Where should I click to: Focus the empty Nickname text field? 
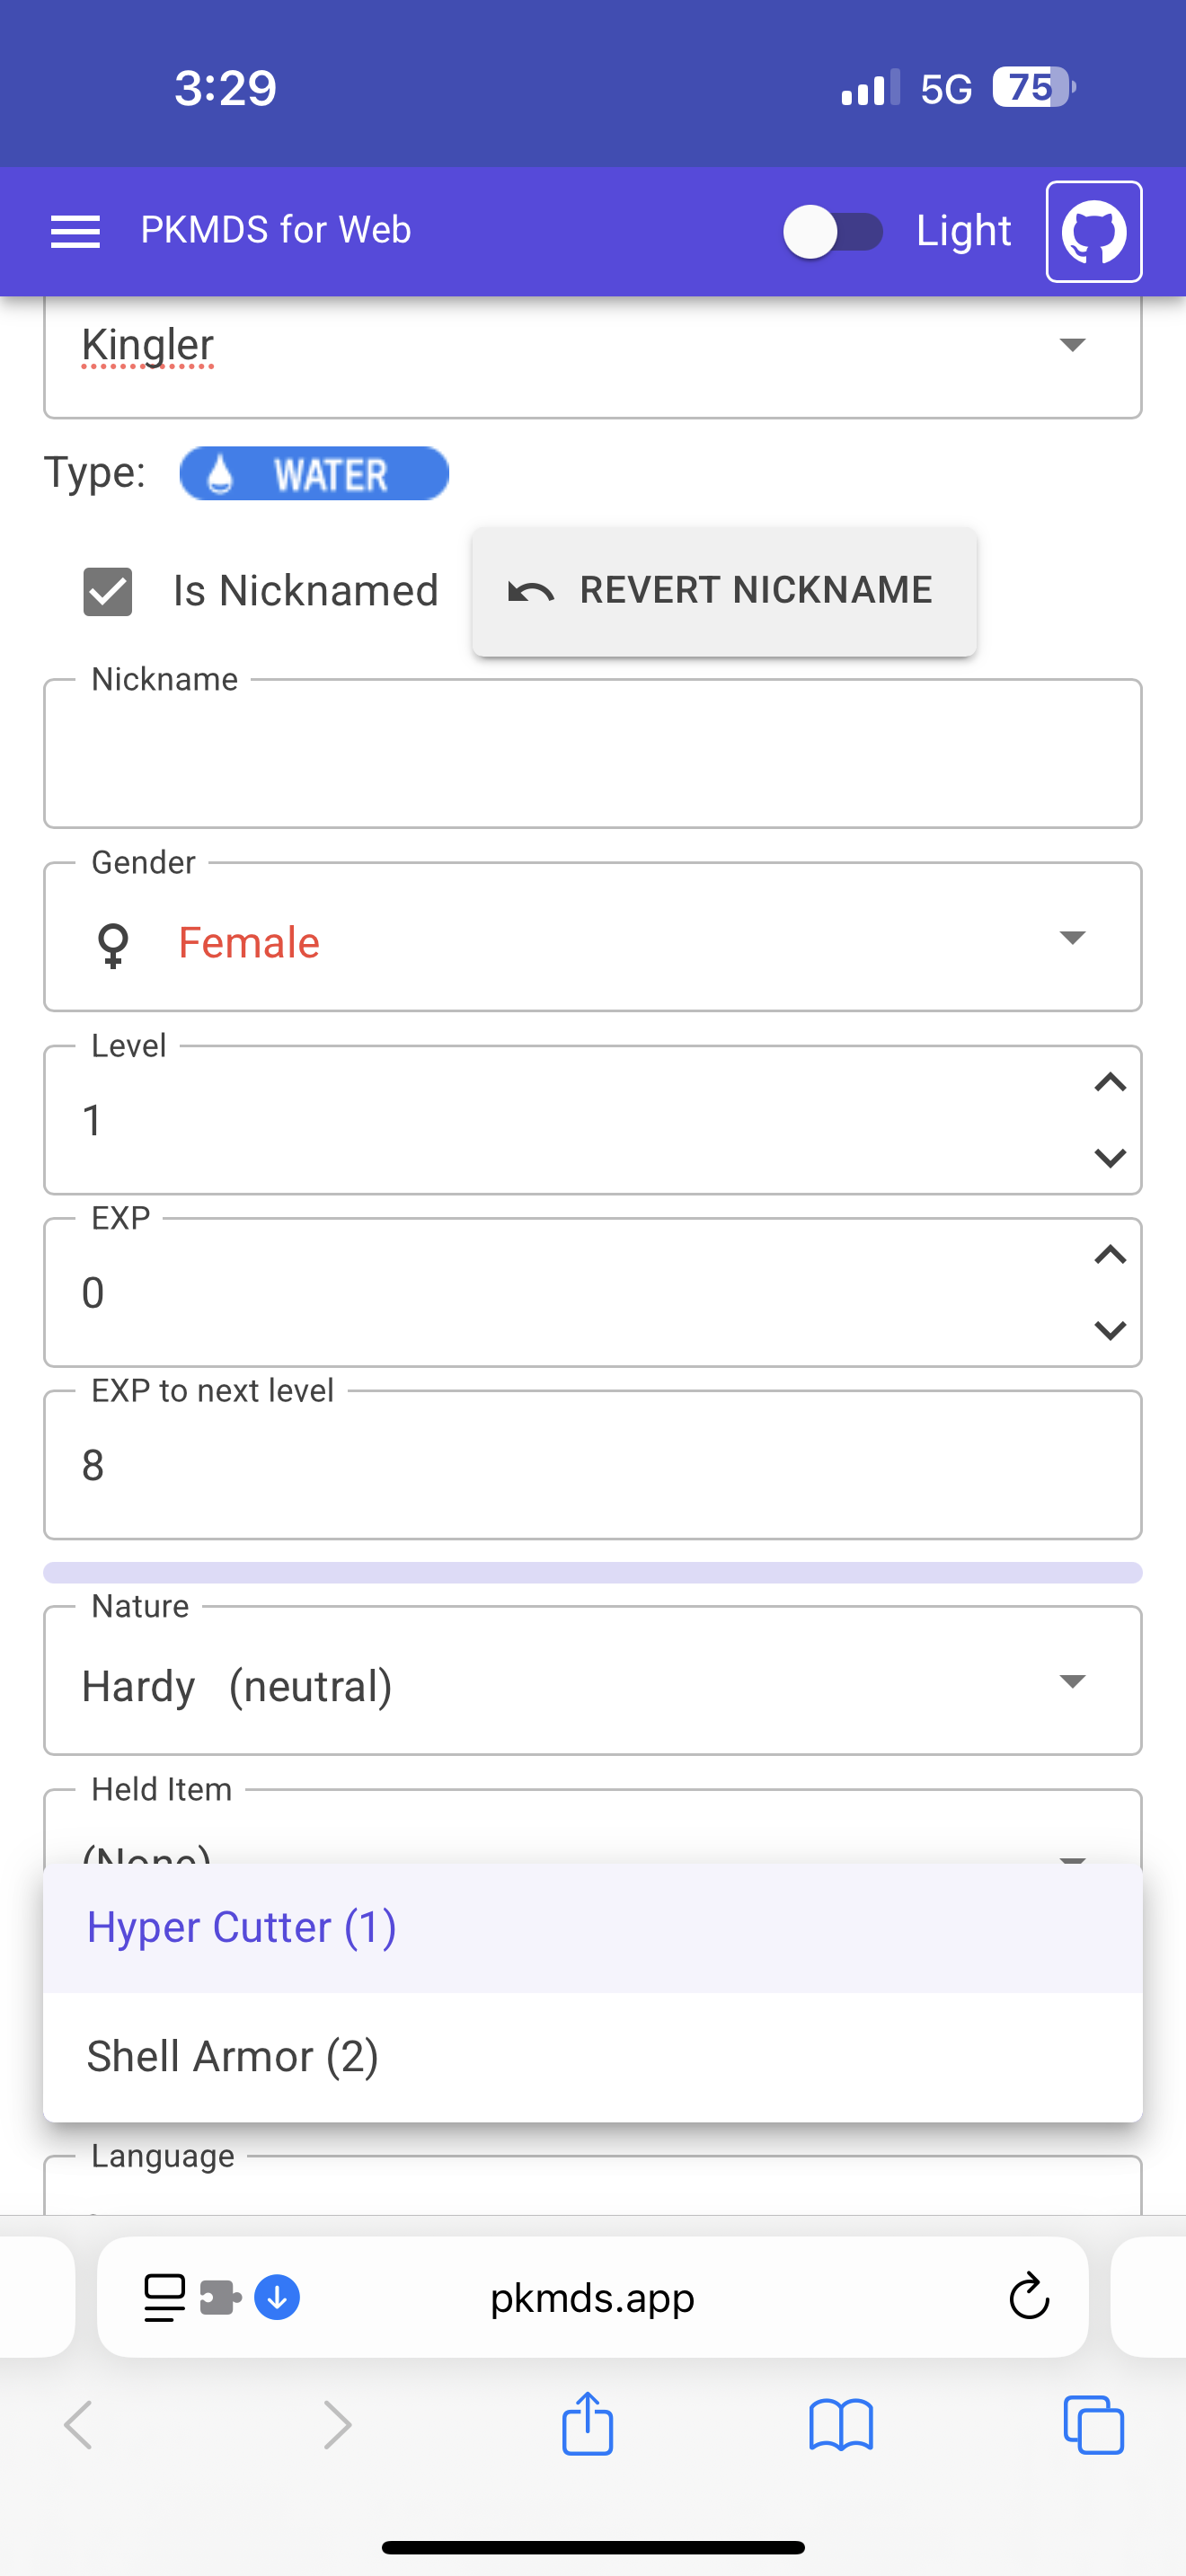[x=592, y=755]
